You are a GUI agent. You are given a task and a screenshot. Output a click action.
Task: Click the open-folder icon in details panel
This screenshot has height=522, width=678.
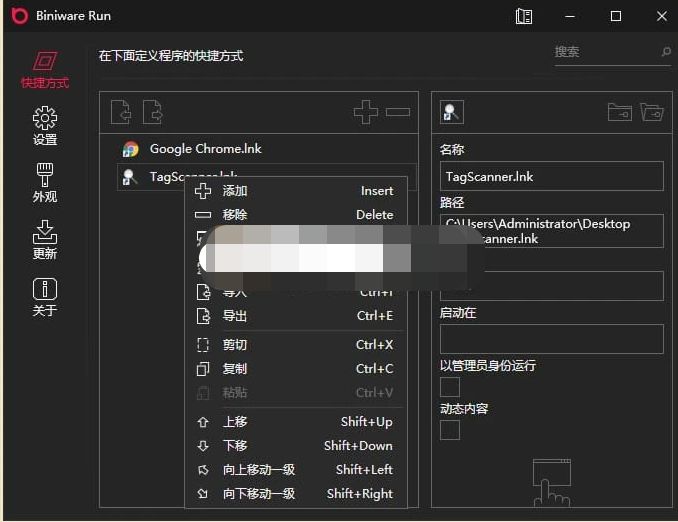(651, 113)
